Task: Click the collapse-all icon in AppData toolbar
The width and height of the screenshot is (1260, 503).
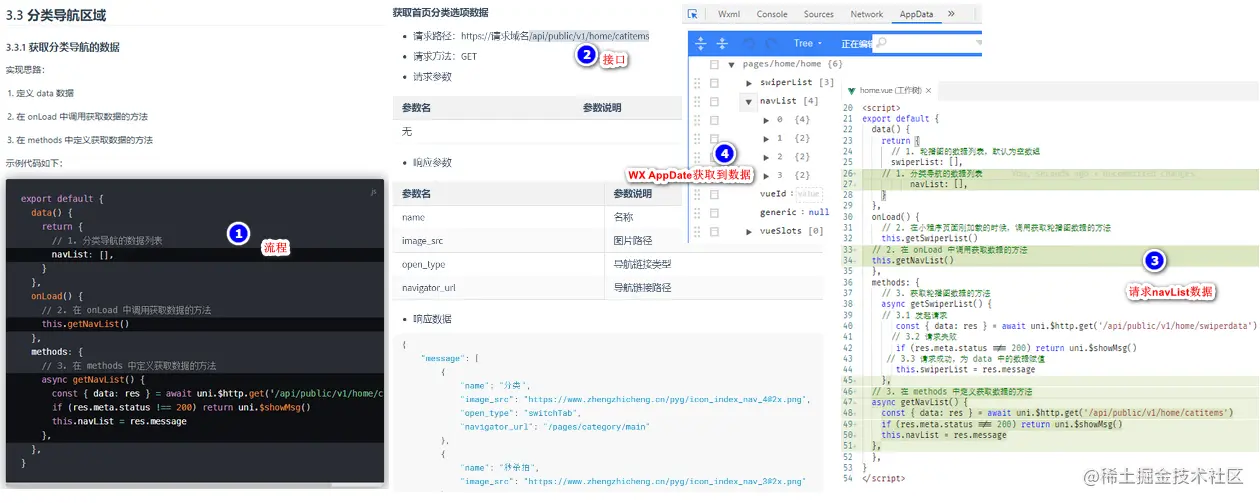Action: tap(722, 43)
